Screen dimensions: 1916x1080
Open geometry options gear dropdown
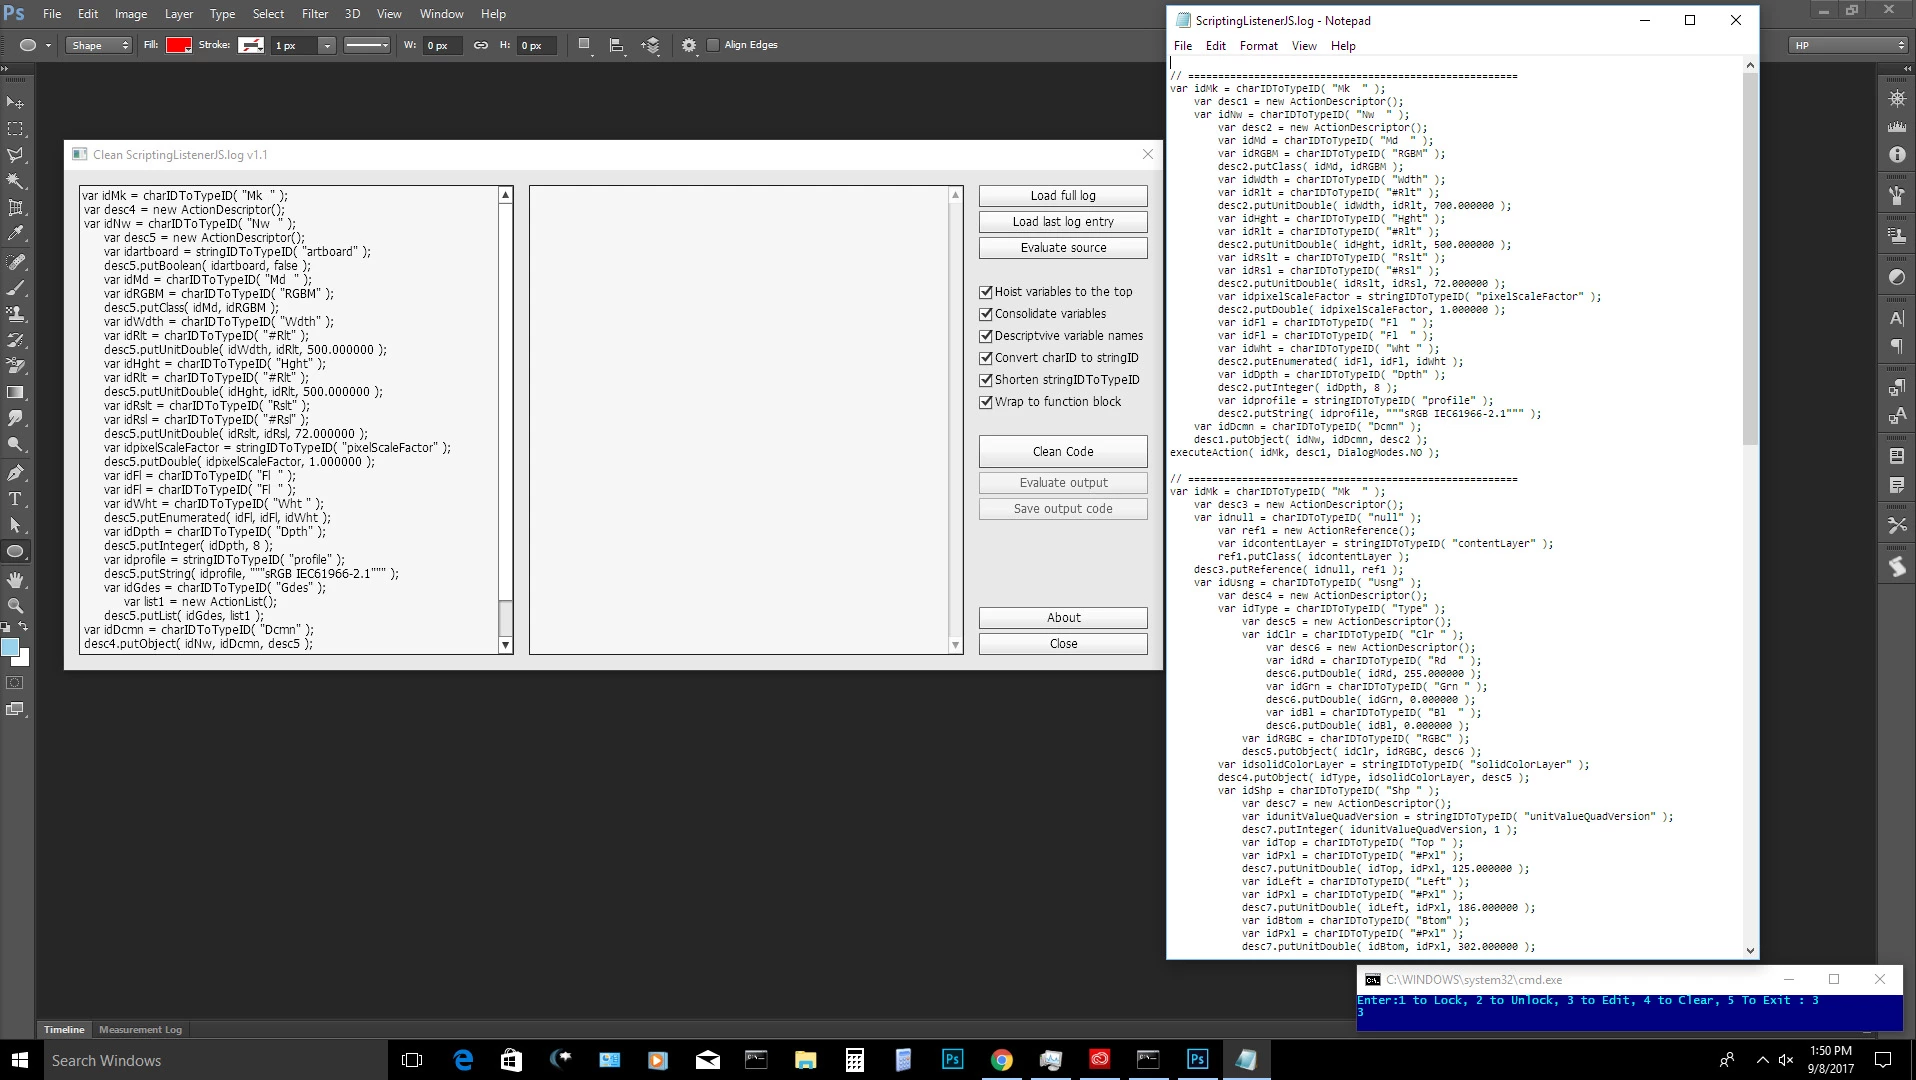coord(689,45)
